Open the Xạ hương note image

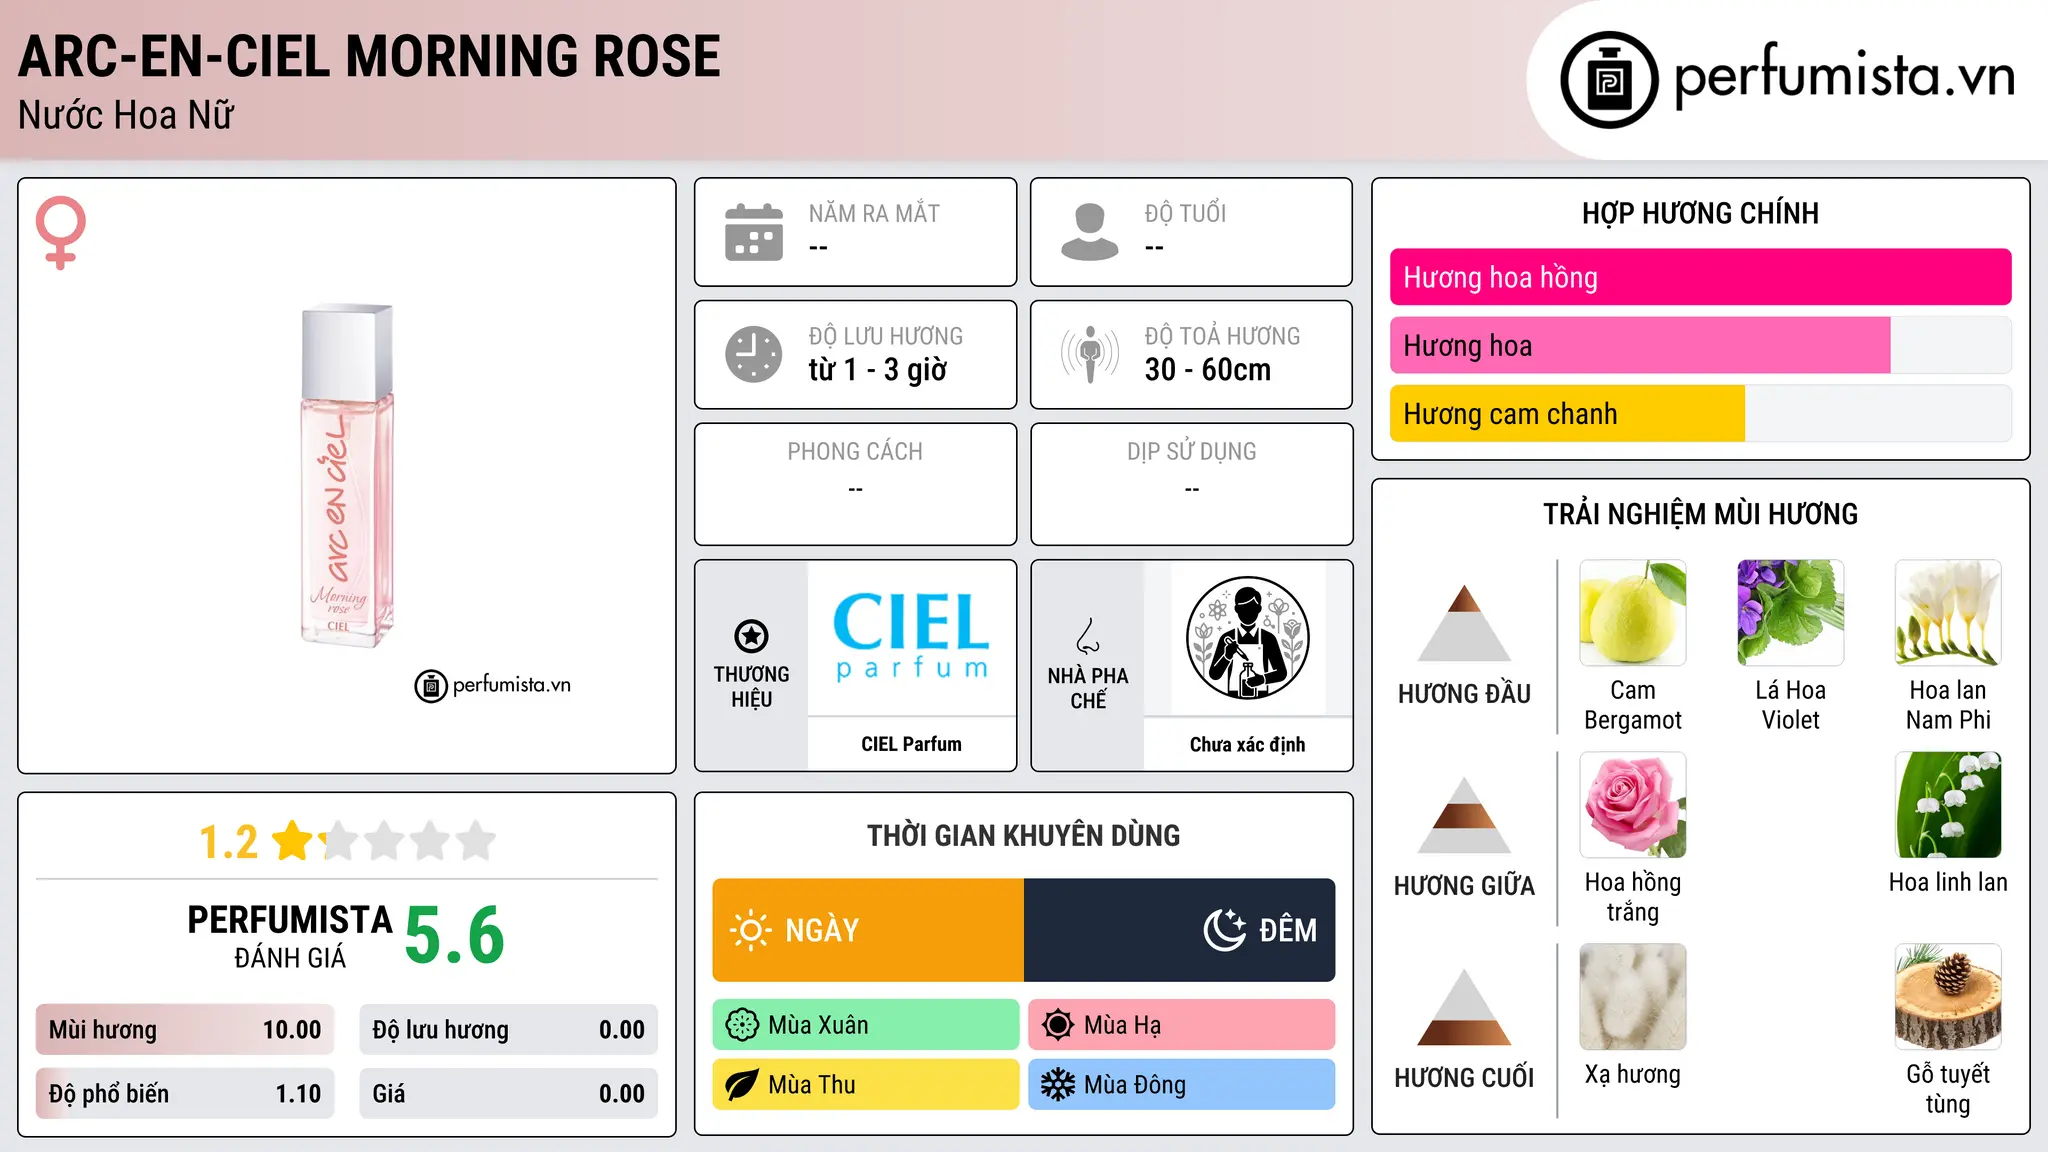(1633, 997)
